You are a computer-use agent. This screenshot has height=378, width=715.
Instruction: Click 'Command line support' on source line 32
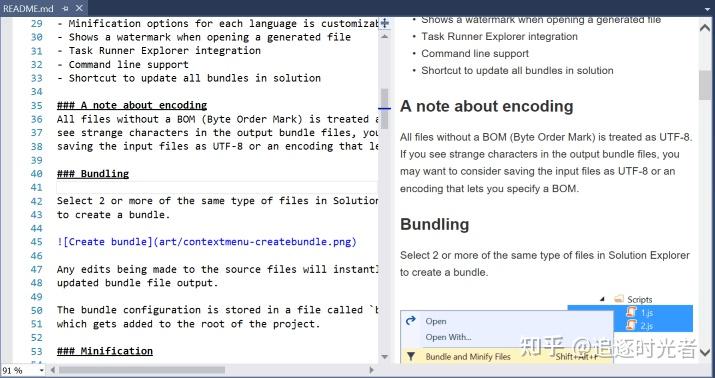[x=129, y=64]
